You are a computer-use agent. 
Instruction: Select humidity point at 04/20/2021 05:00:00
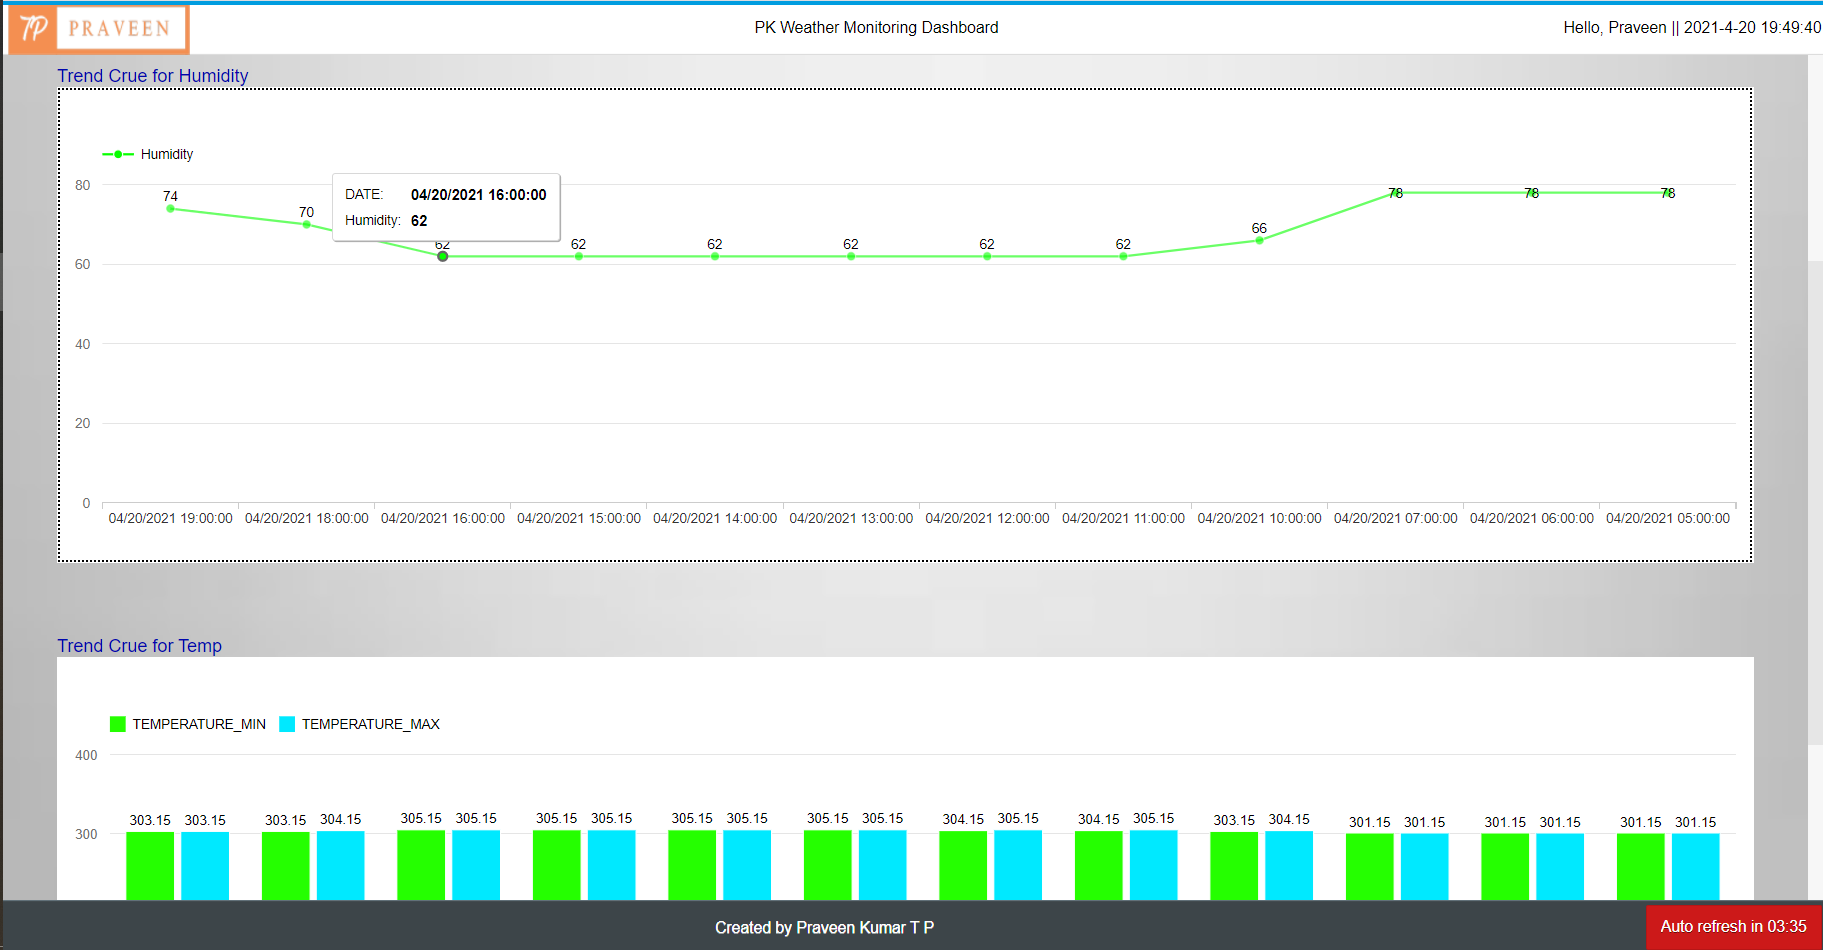pyautogui.click(x=1668, y=193)
